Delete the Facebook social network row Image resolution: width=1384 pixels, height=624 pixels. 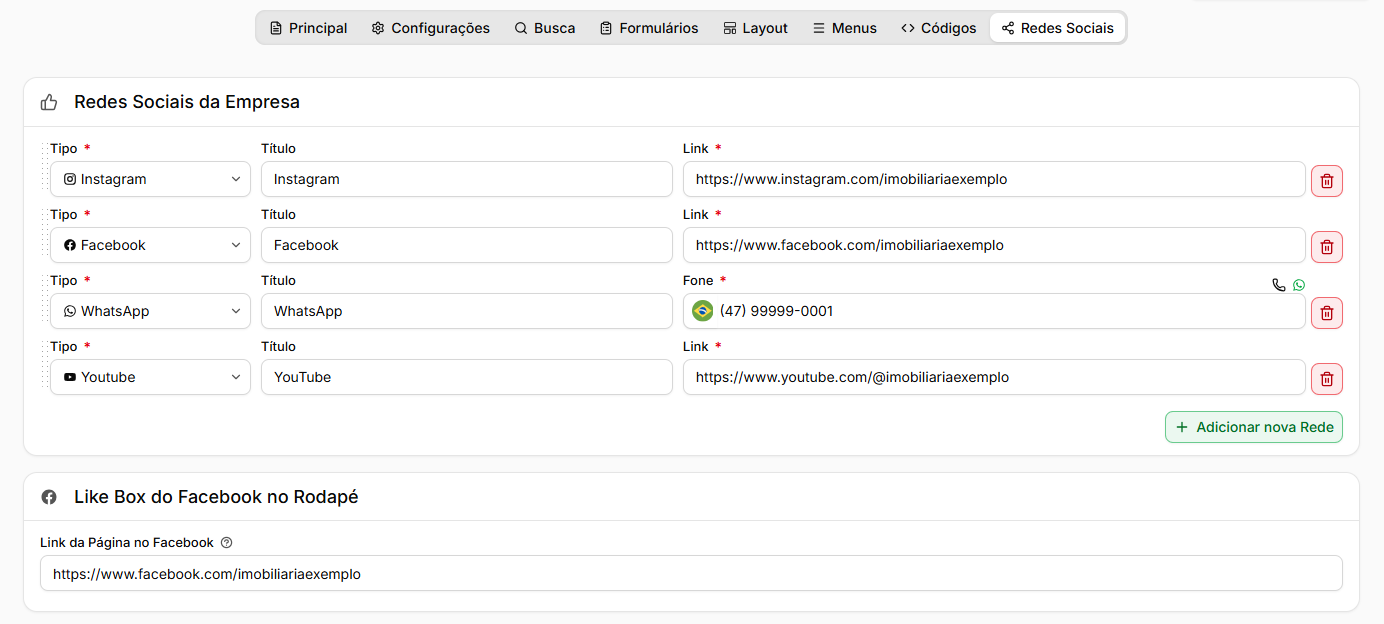tap(1327, 247)
